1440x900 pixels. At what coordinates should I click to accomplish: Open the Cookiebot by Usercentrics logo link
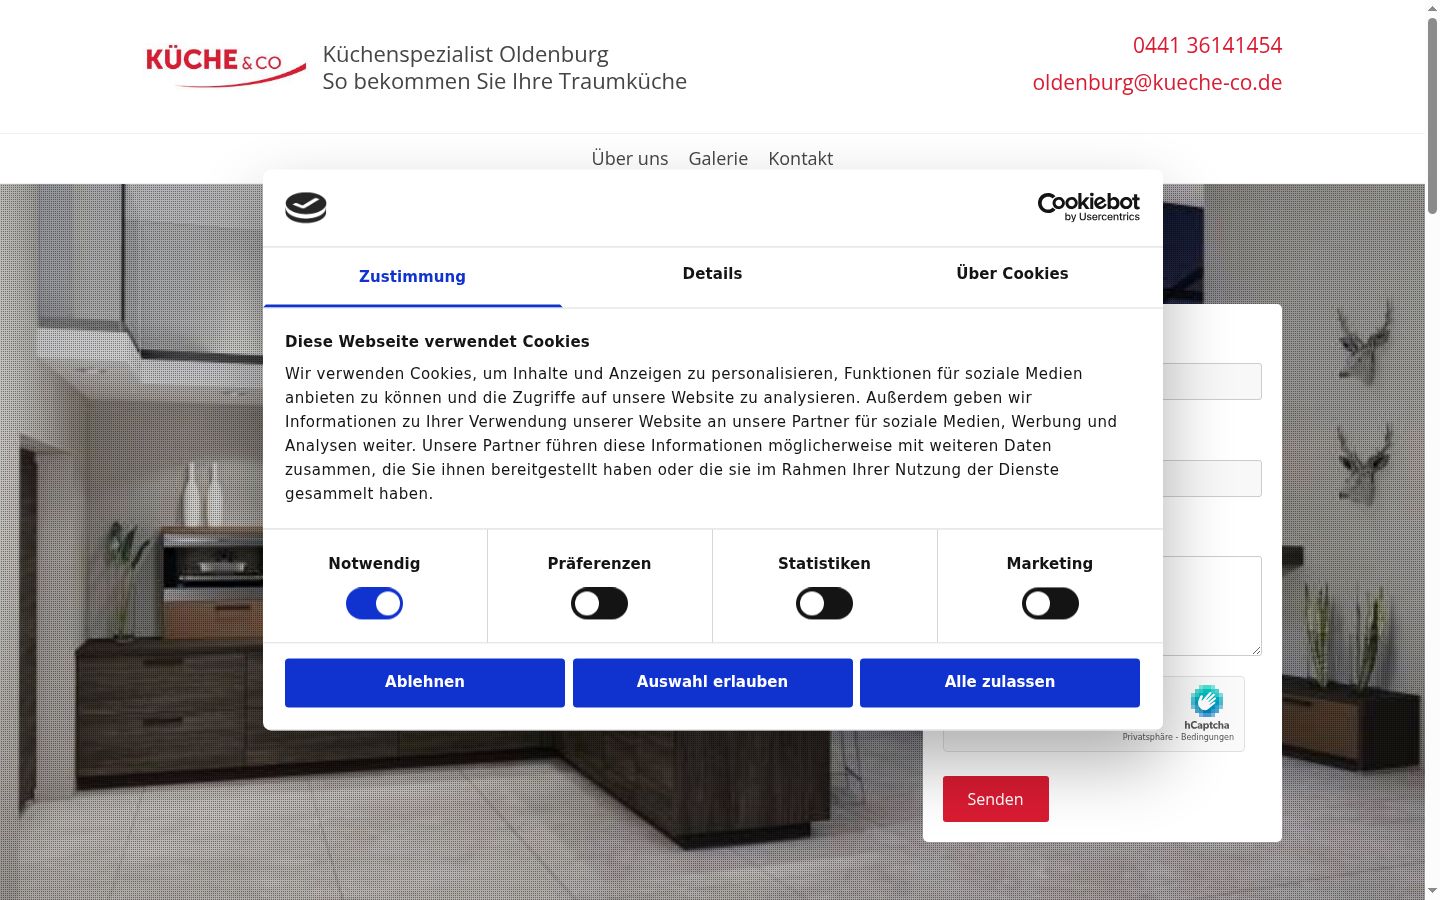(1089, 207)
